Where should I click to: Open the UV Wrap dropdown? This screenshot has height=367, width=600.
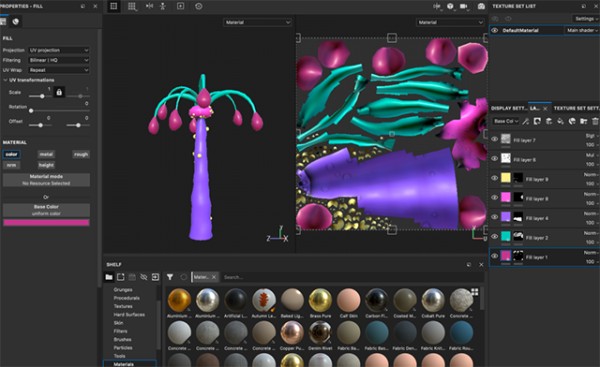click(x=59, y=70)
